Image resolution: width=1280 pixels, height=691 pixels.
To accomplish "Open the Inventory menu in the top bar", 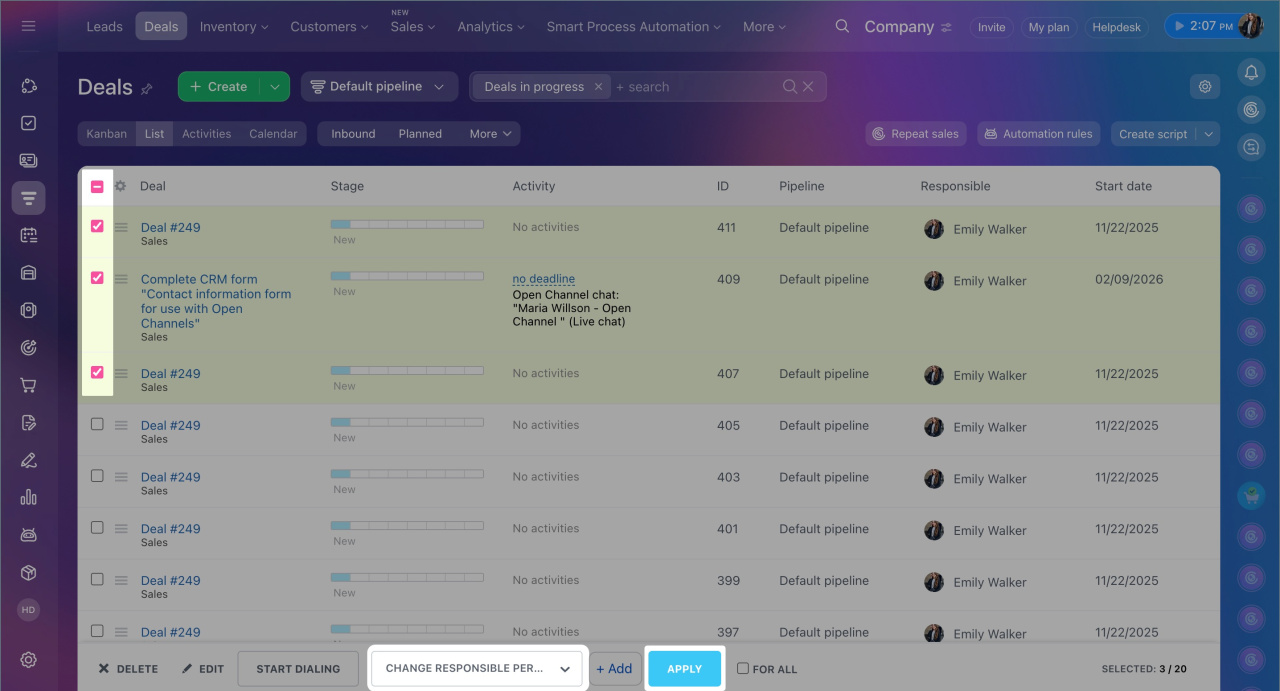I will pos(234,27).
